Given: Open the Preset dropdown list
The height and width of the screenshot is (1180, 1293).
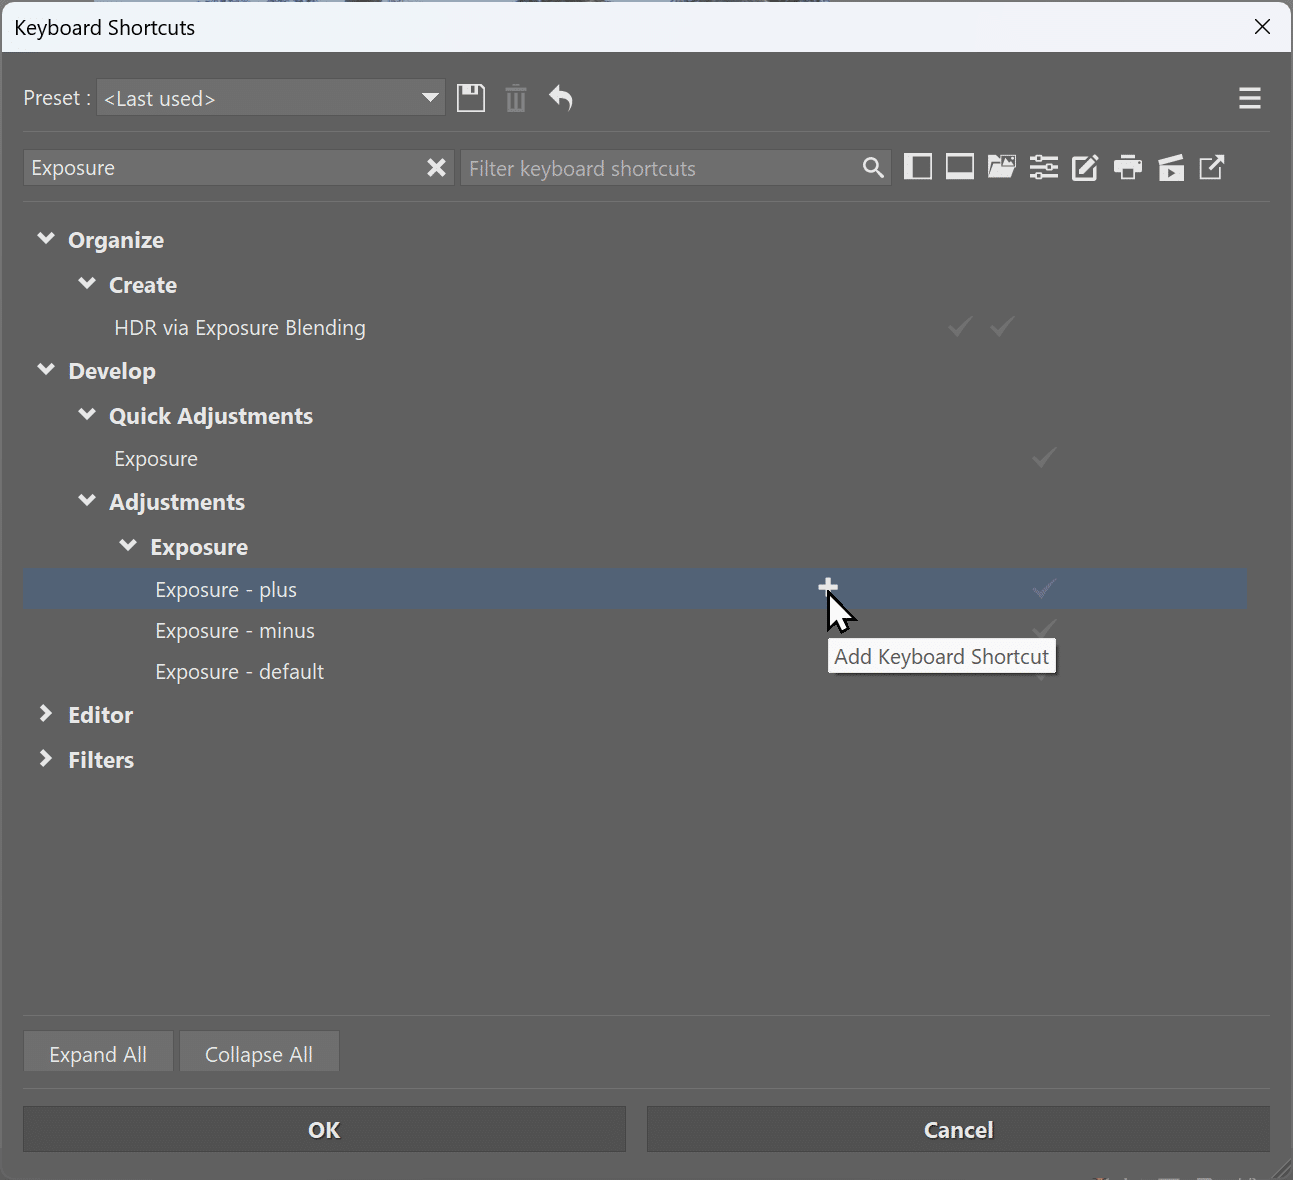Looking at the screenshot, I should 430,98.
